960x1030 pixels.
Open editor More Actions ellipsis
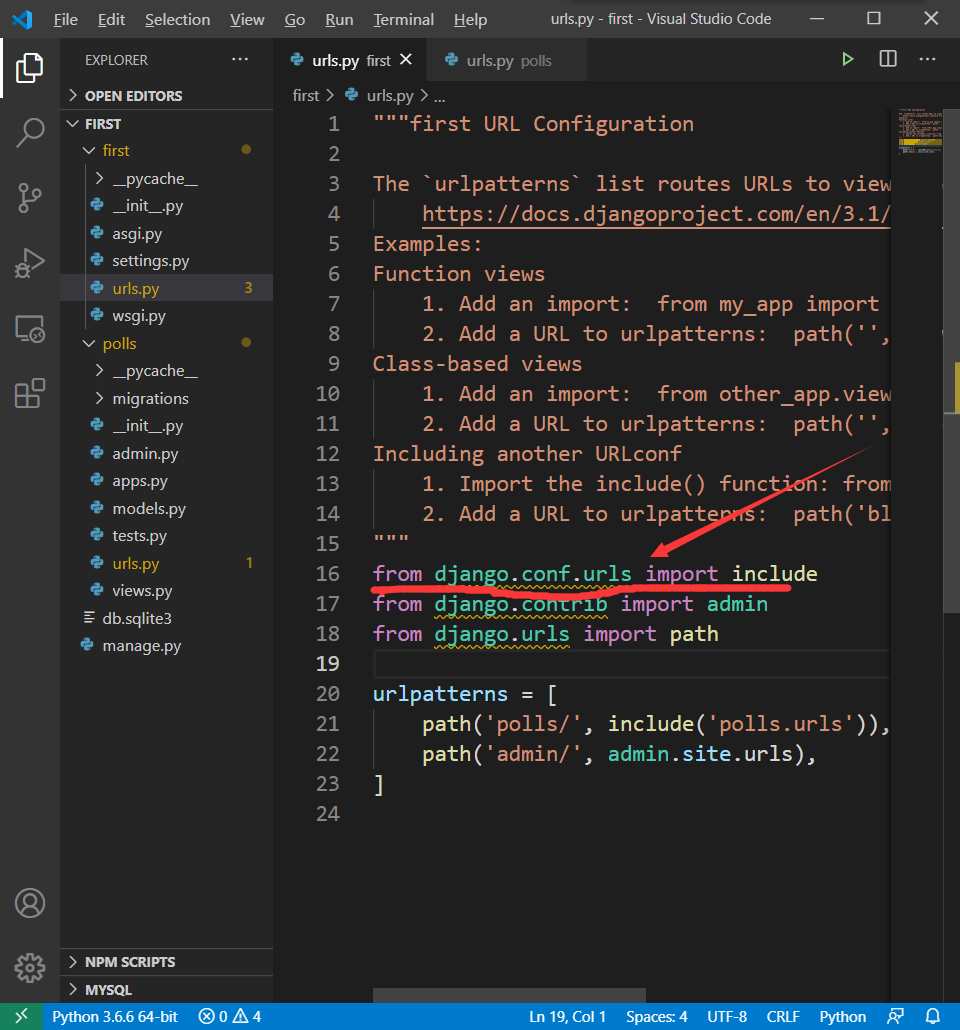tap(927, 59)
